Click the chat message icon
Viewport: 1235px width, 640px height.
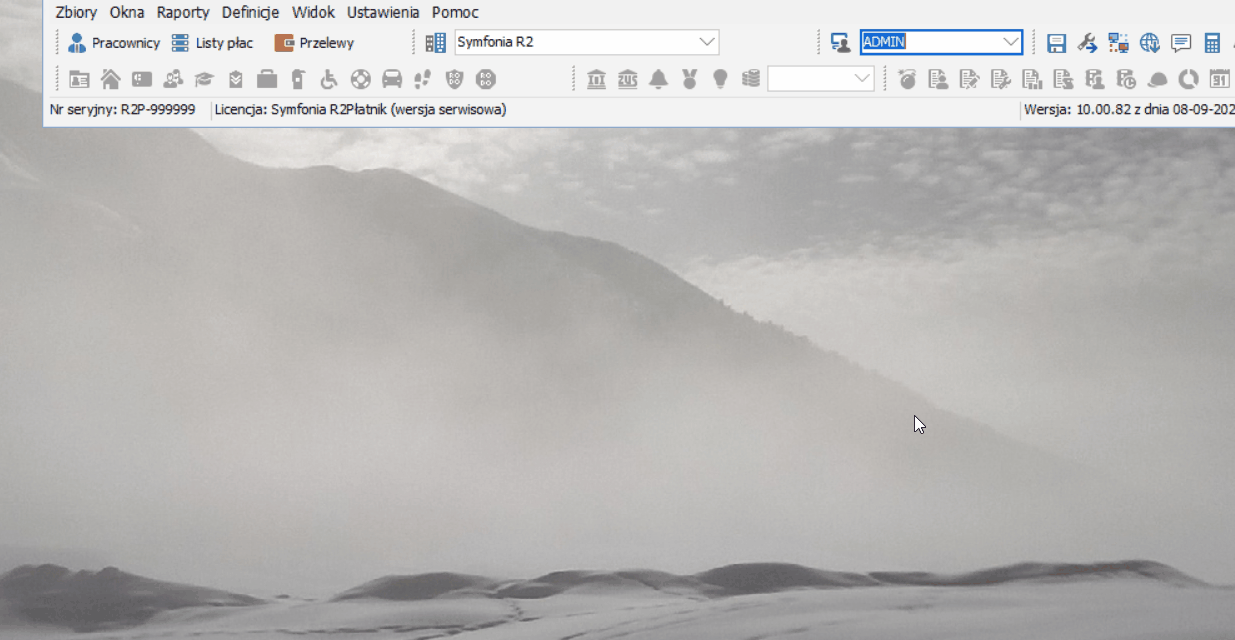1181,43
